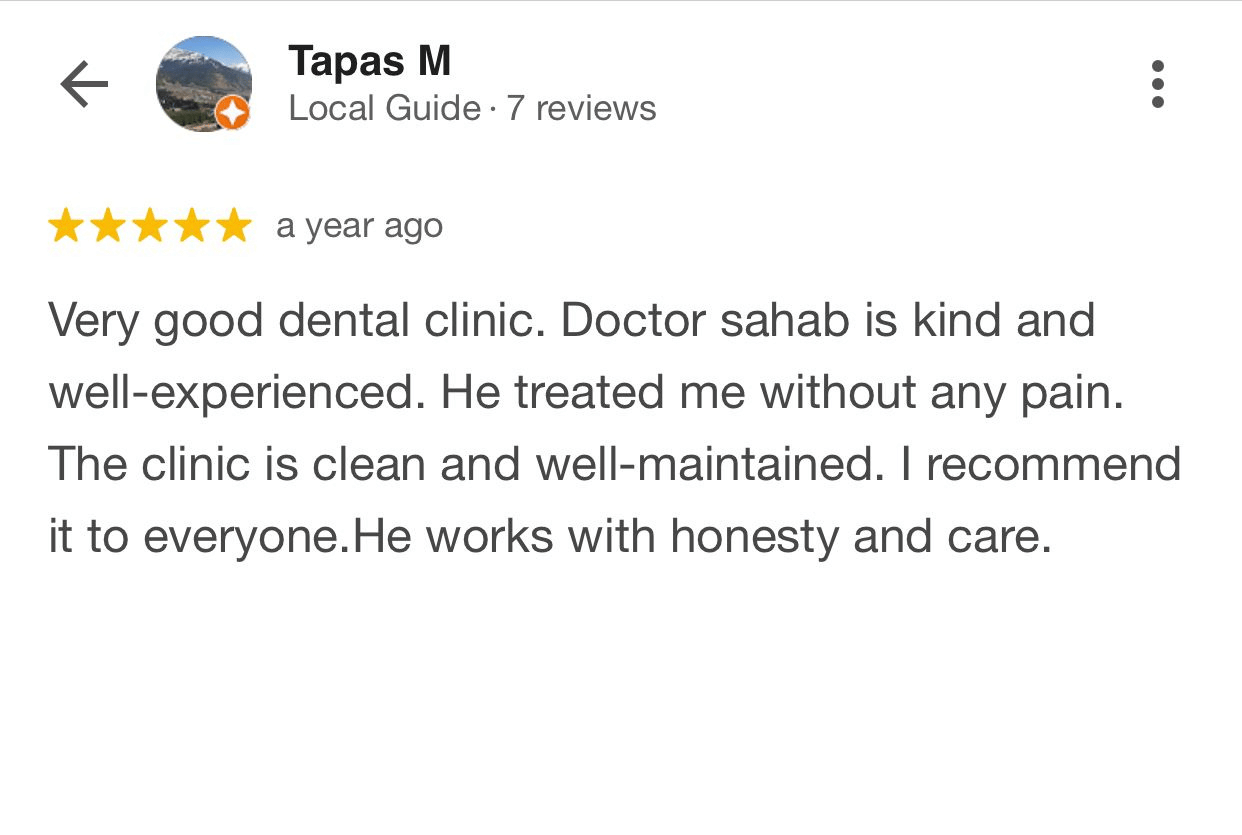Screen dimensions: 1242x835
Task: Click the fourth yellow rating star
Action: [x=191, y=226]
